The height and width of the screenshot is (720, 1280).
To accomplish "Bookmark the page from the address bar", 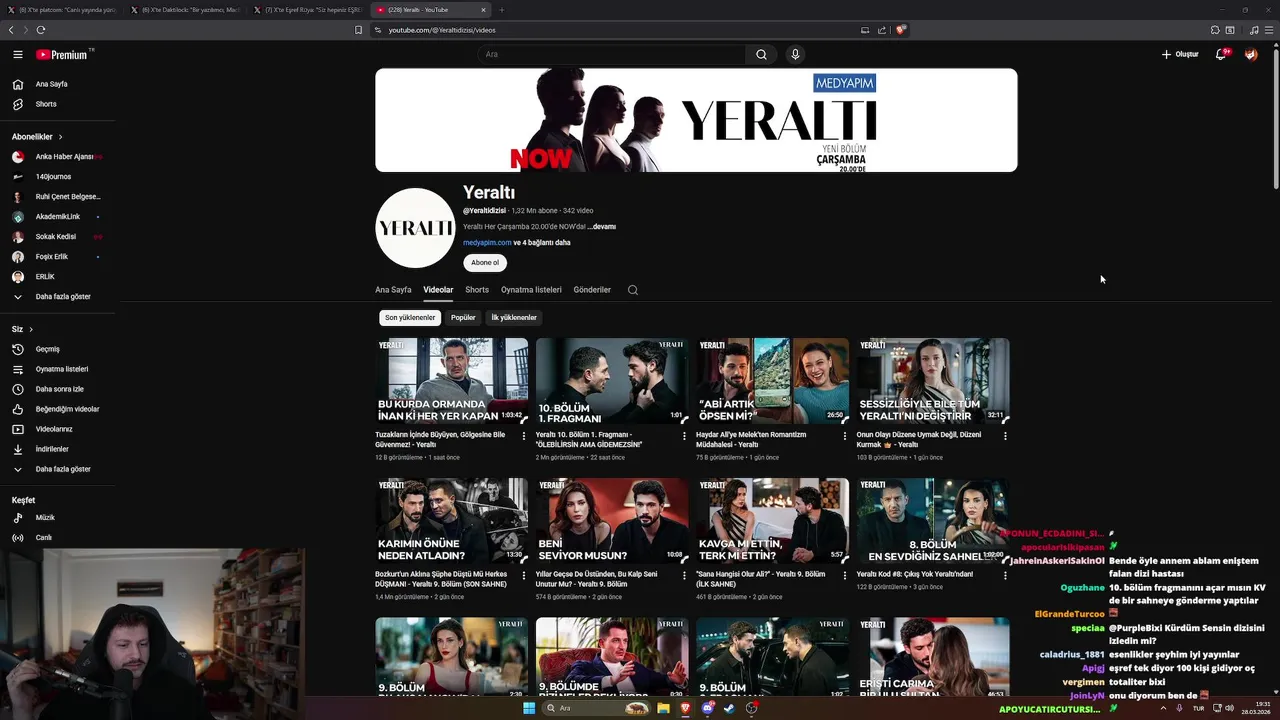I will coord(359,30).
